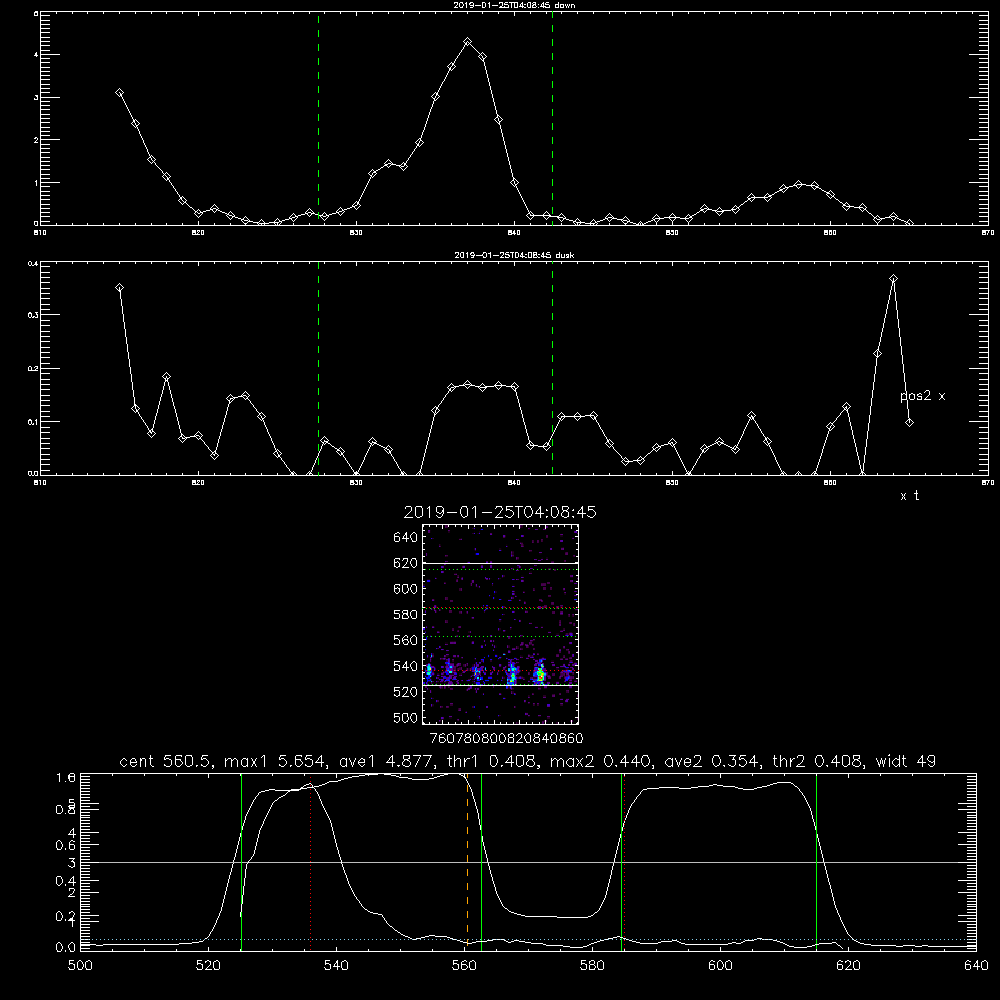Viewport: 1000px width, 1000px height.
Task: Click the '580' x-axis label of bottom plot
Action: 592,966
